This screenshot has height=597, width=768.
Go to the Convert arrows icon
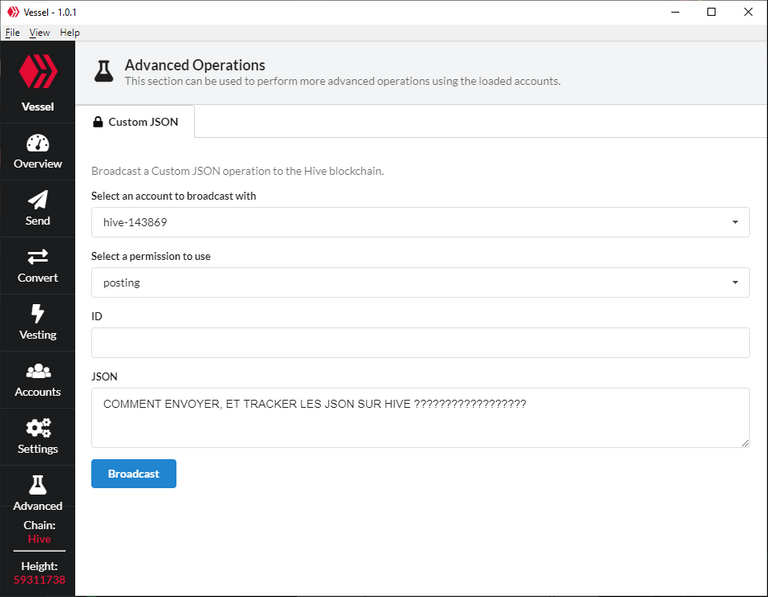(x=38, y=257)
